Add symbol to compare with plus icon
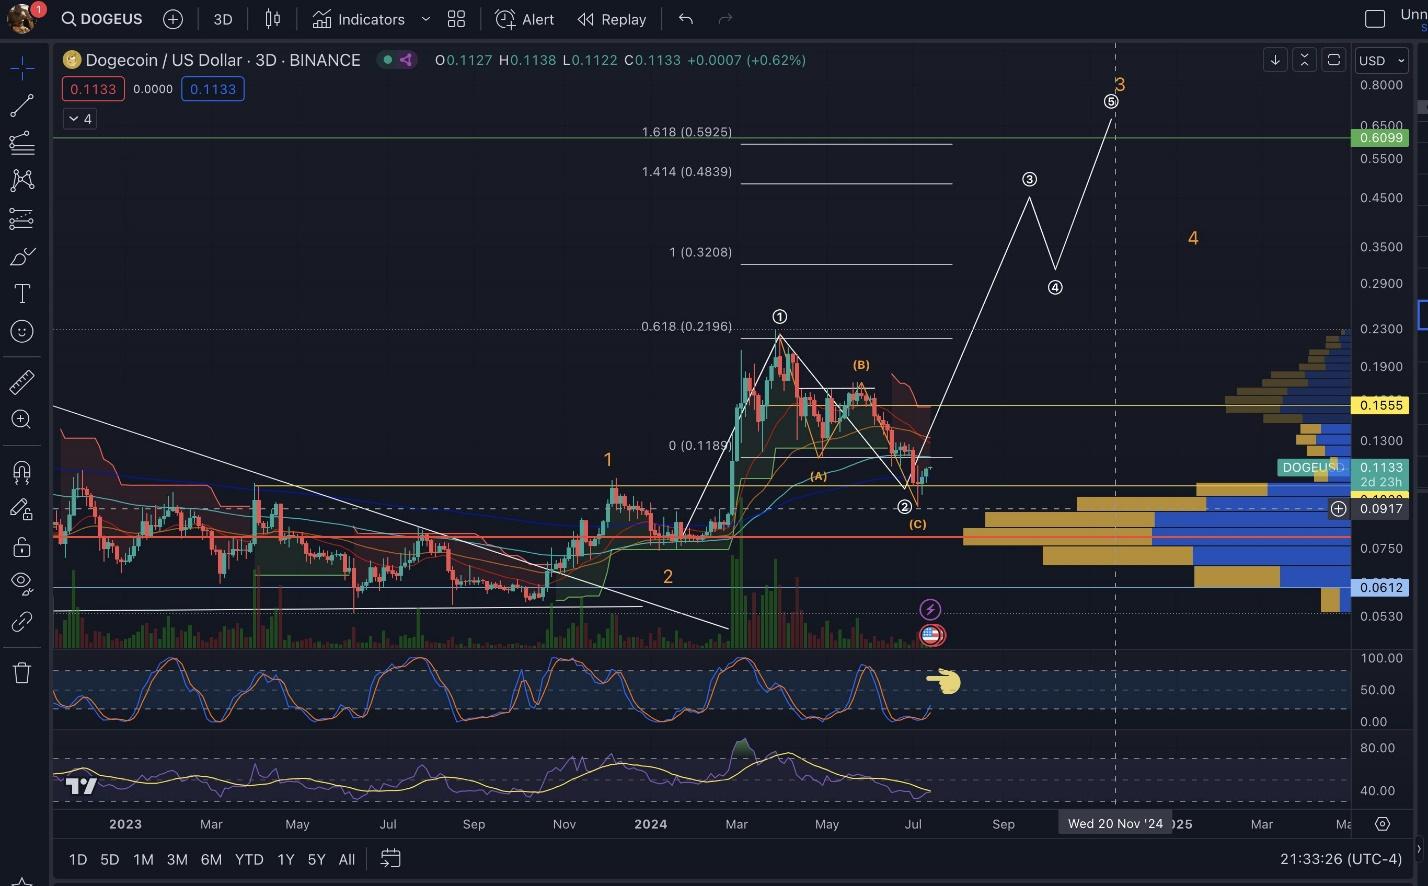Viewport: 1428px width, 886px height. (x=173, y=19)
